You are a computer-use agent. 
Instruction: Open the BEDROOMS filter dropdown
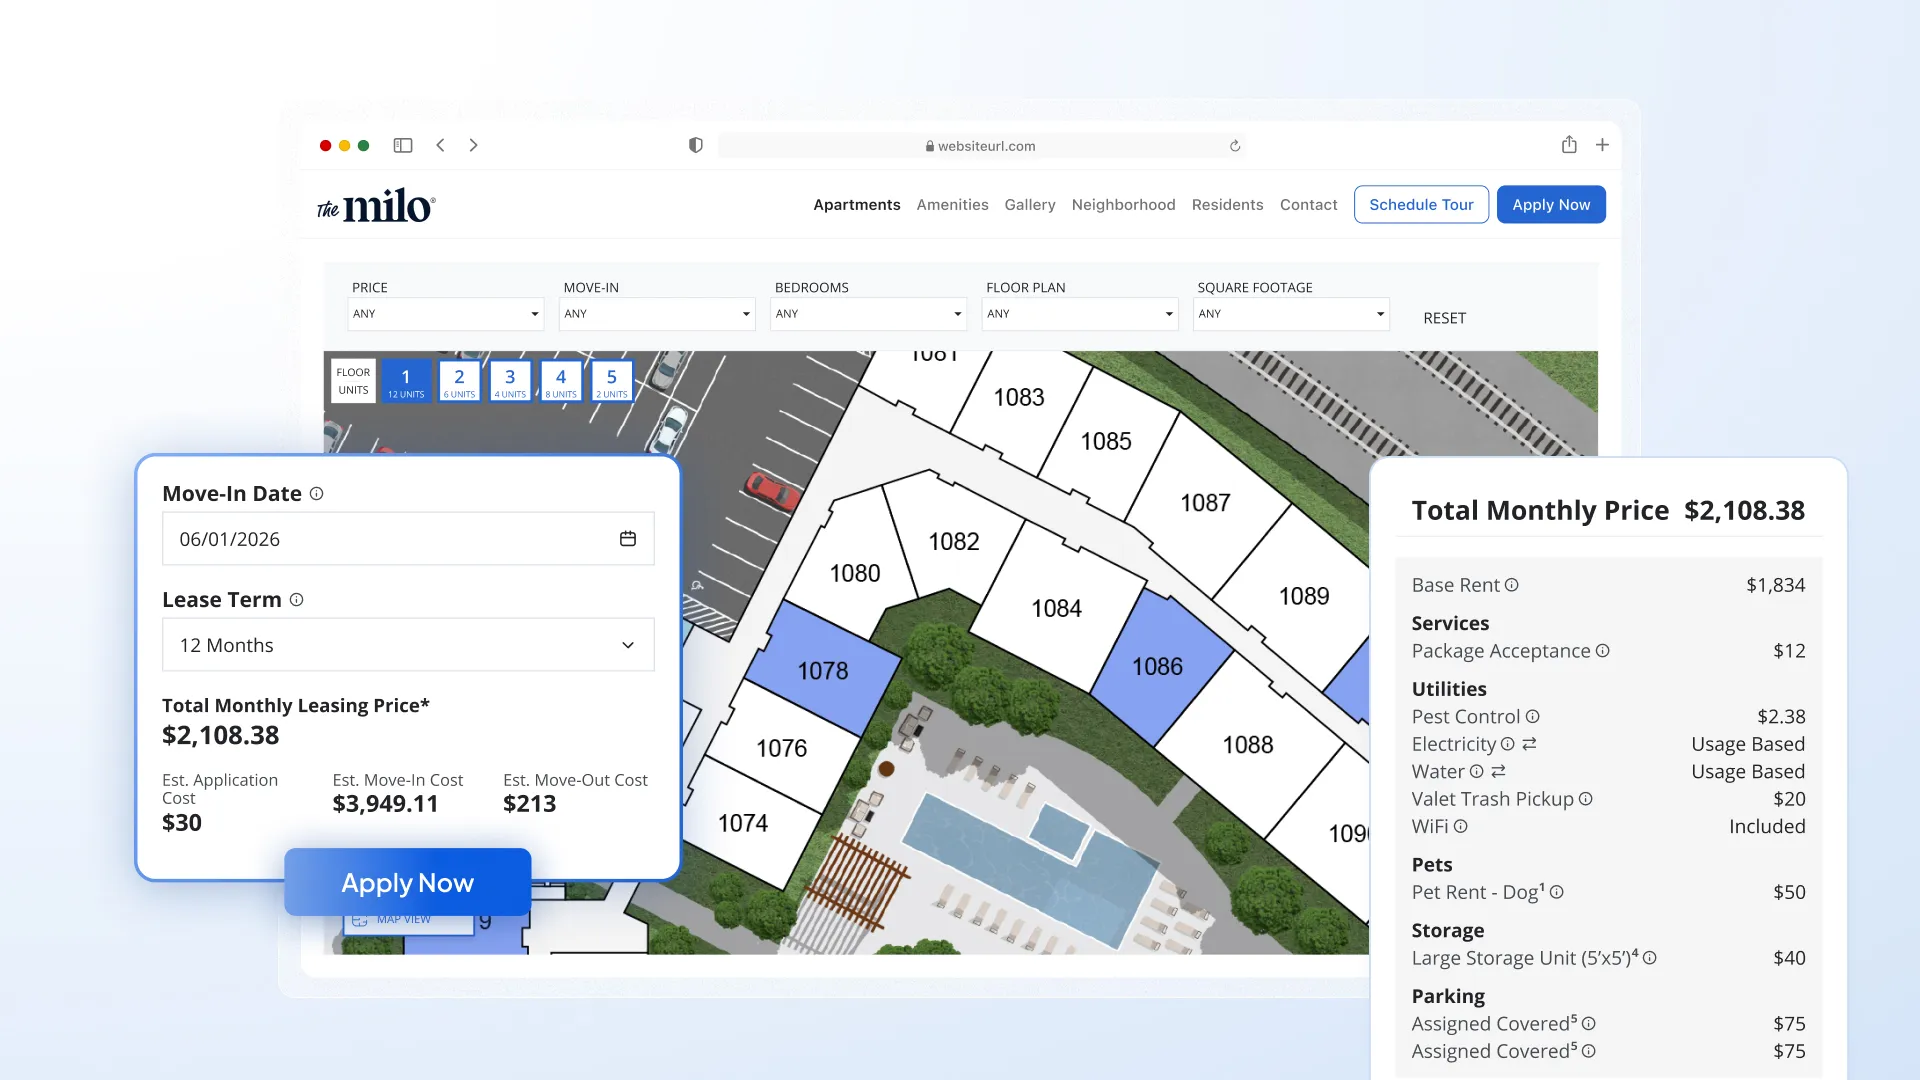[868, 314]
